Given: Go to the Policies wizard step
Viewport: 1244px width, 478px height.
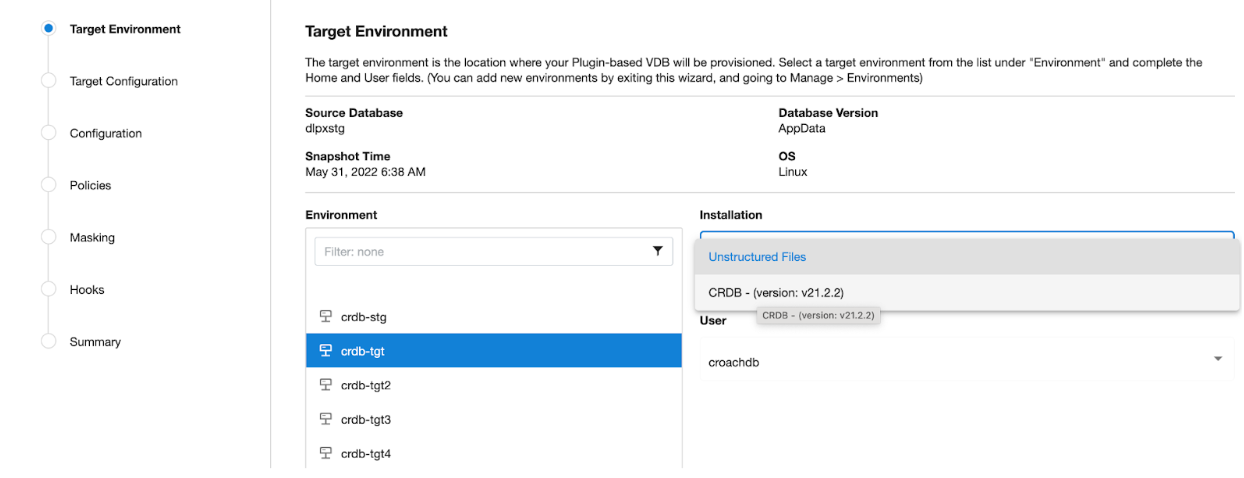Looking at the screenshot, I should [90, 185].
